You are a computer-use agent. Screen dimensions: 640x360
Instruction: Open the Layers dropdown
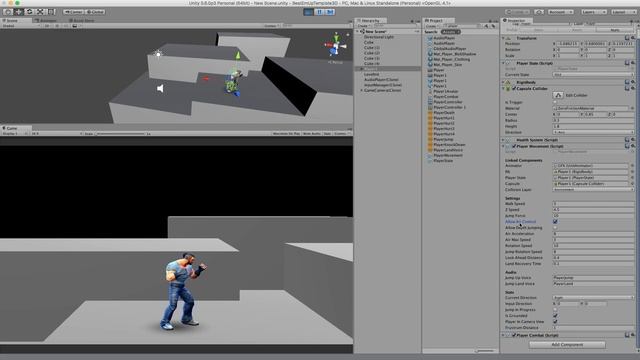pyautogui.click(x=594, y=12)
